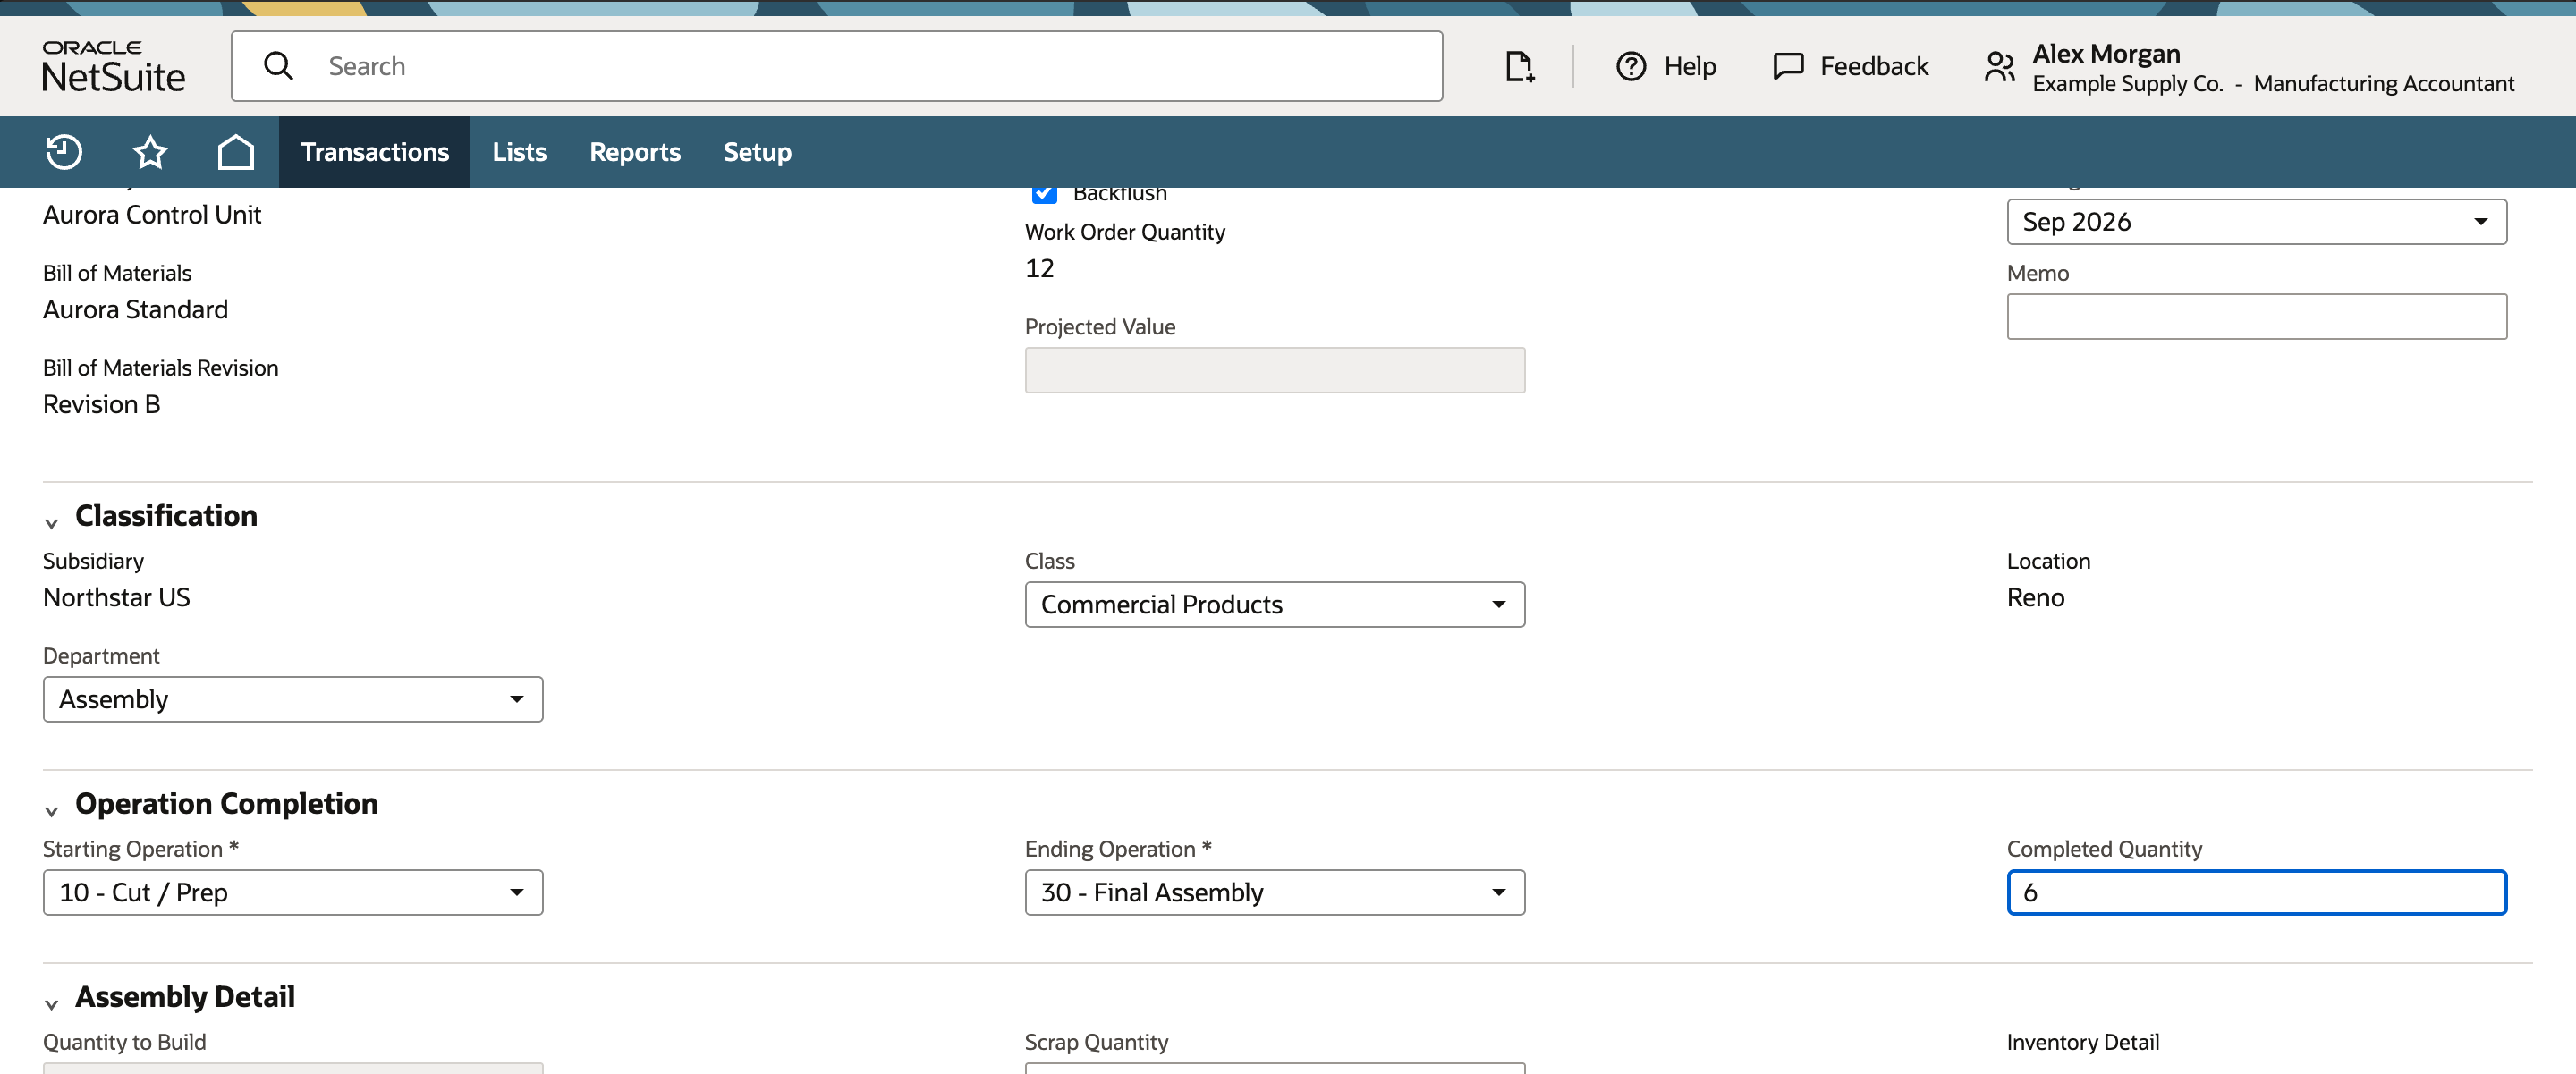Click the Oracle NetSuite logo
This screenshot has height=1074, width=2576.
point(113,66)
